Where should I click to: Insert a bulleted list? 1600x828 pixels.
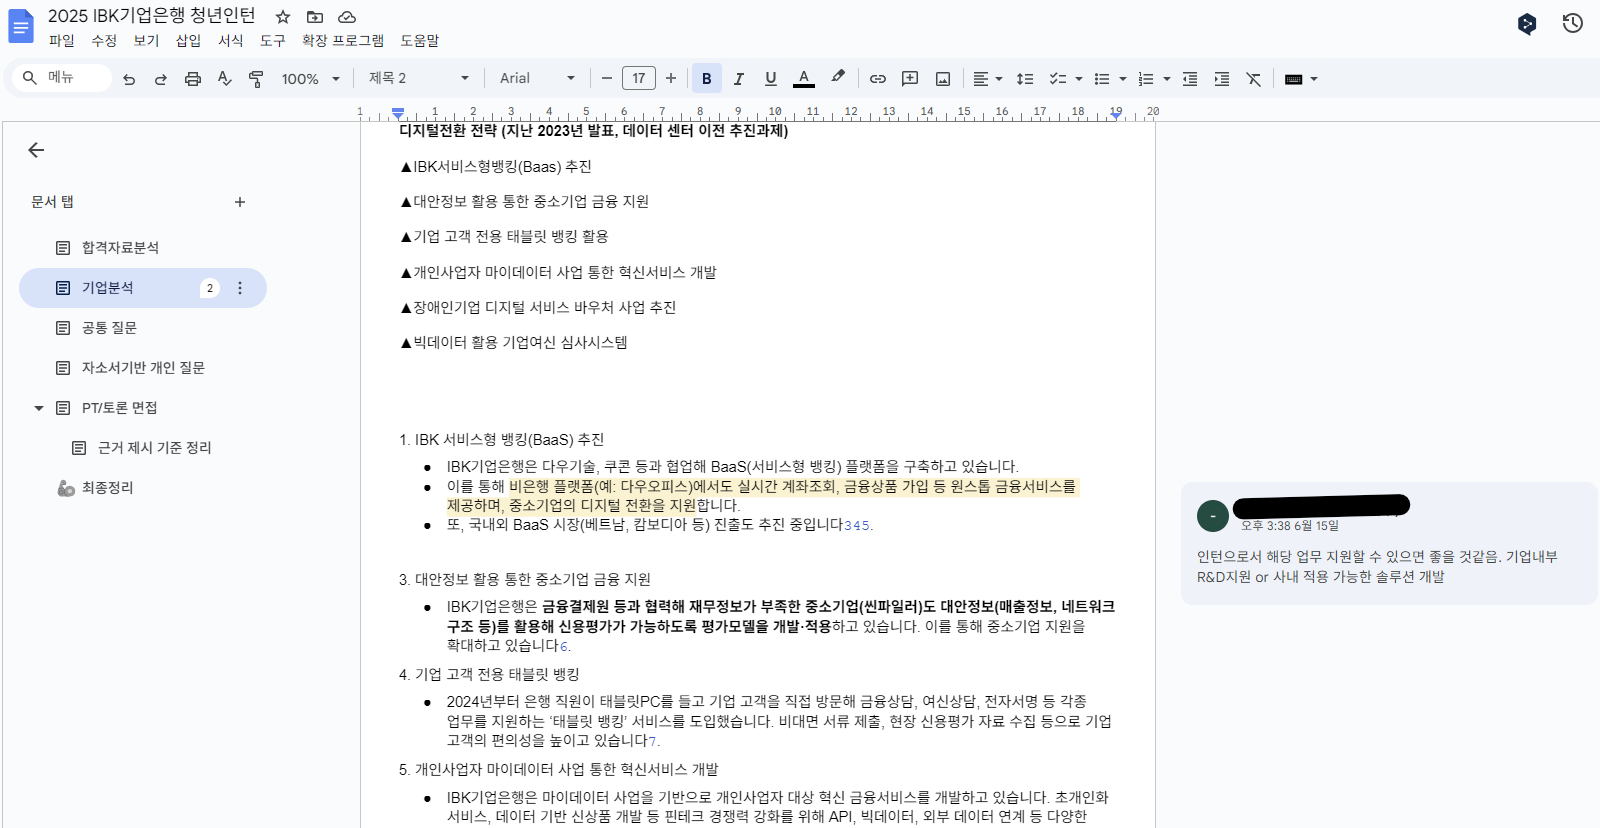click(x=1102, y=79)
